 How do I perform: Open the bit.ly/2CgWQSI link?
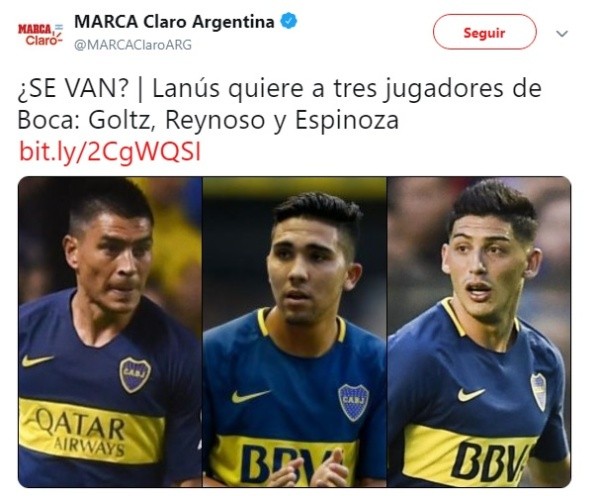click(110, 152)
